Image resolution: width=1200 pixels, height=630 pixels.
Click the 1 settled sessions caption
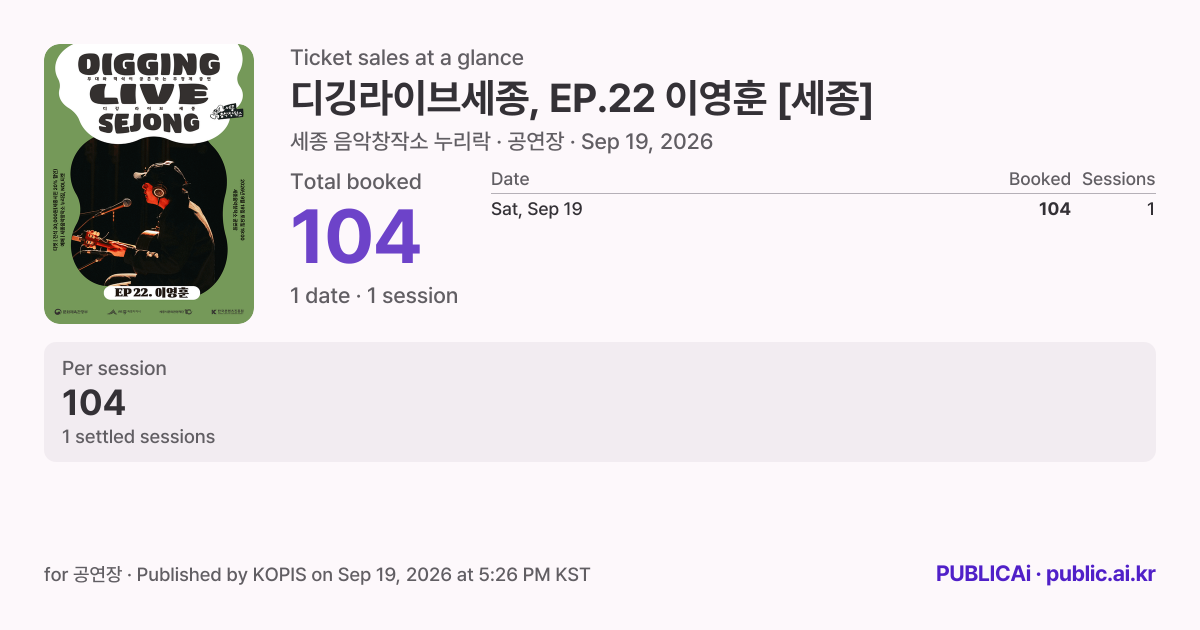click(138, 437)
